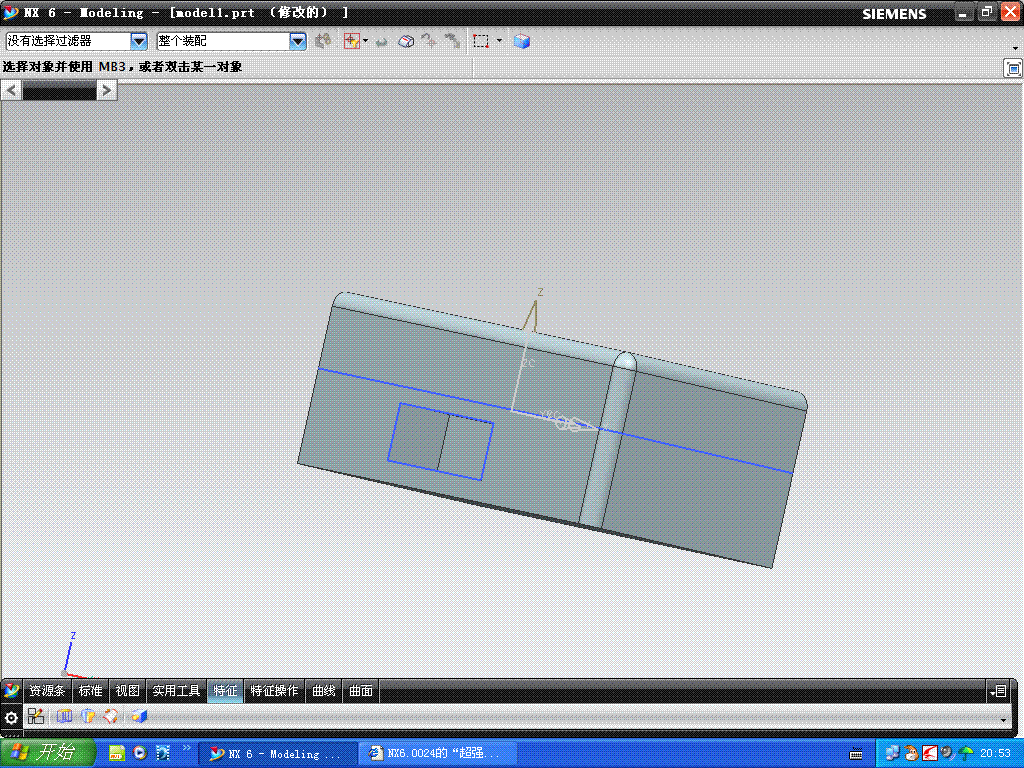Click the filmstrip quick launch icon
Viewport: 1024px width, 768px height.
(x=163, y=754)
